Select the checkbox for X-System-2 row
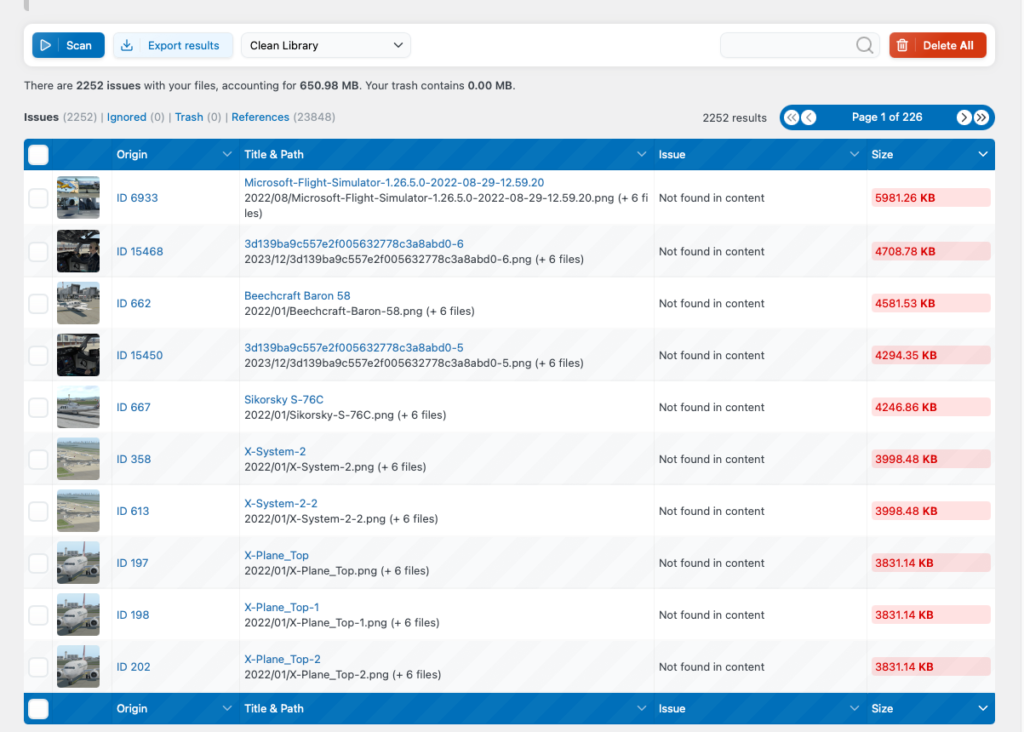This screenshot has width=1024, height=732. pyautogui.click(x=38, y=459)
